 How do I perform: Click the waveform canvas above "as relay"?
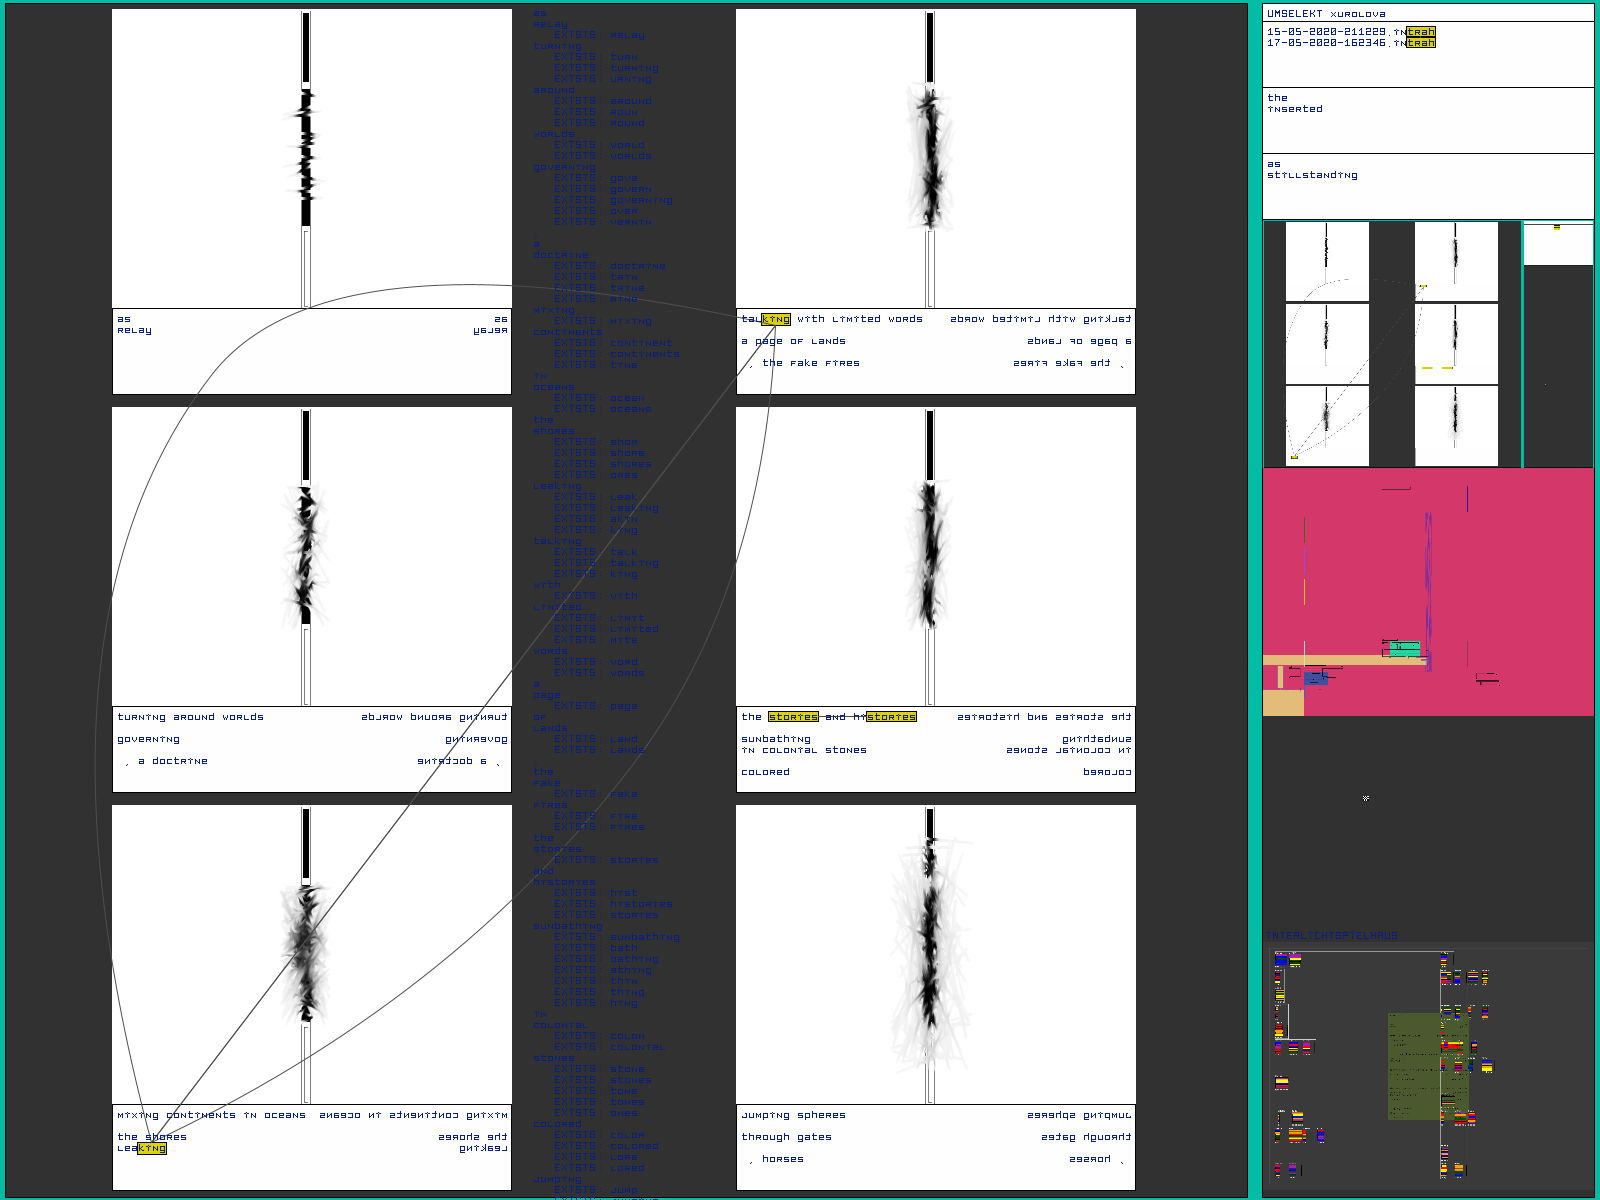[x=311, y=158]
